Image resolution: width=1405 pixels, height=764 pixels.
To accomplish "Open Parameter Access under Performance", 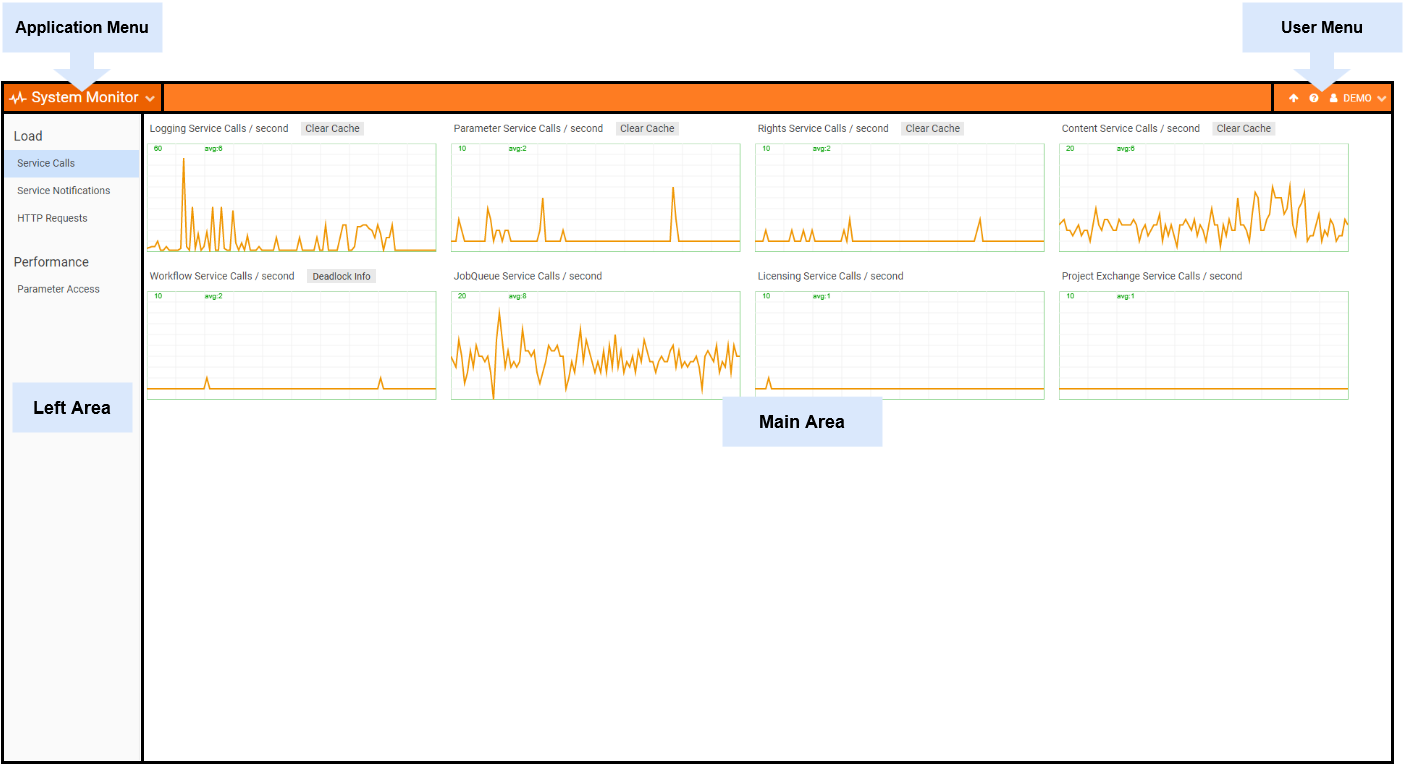I will coord(58,289).
